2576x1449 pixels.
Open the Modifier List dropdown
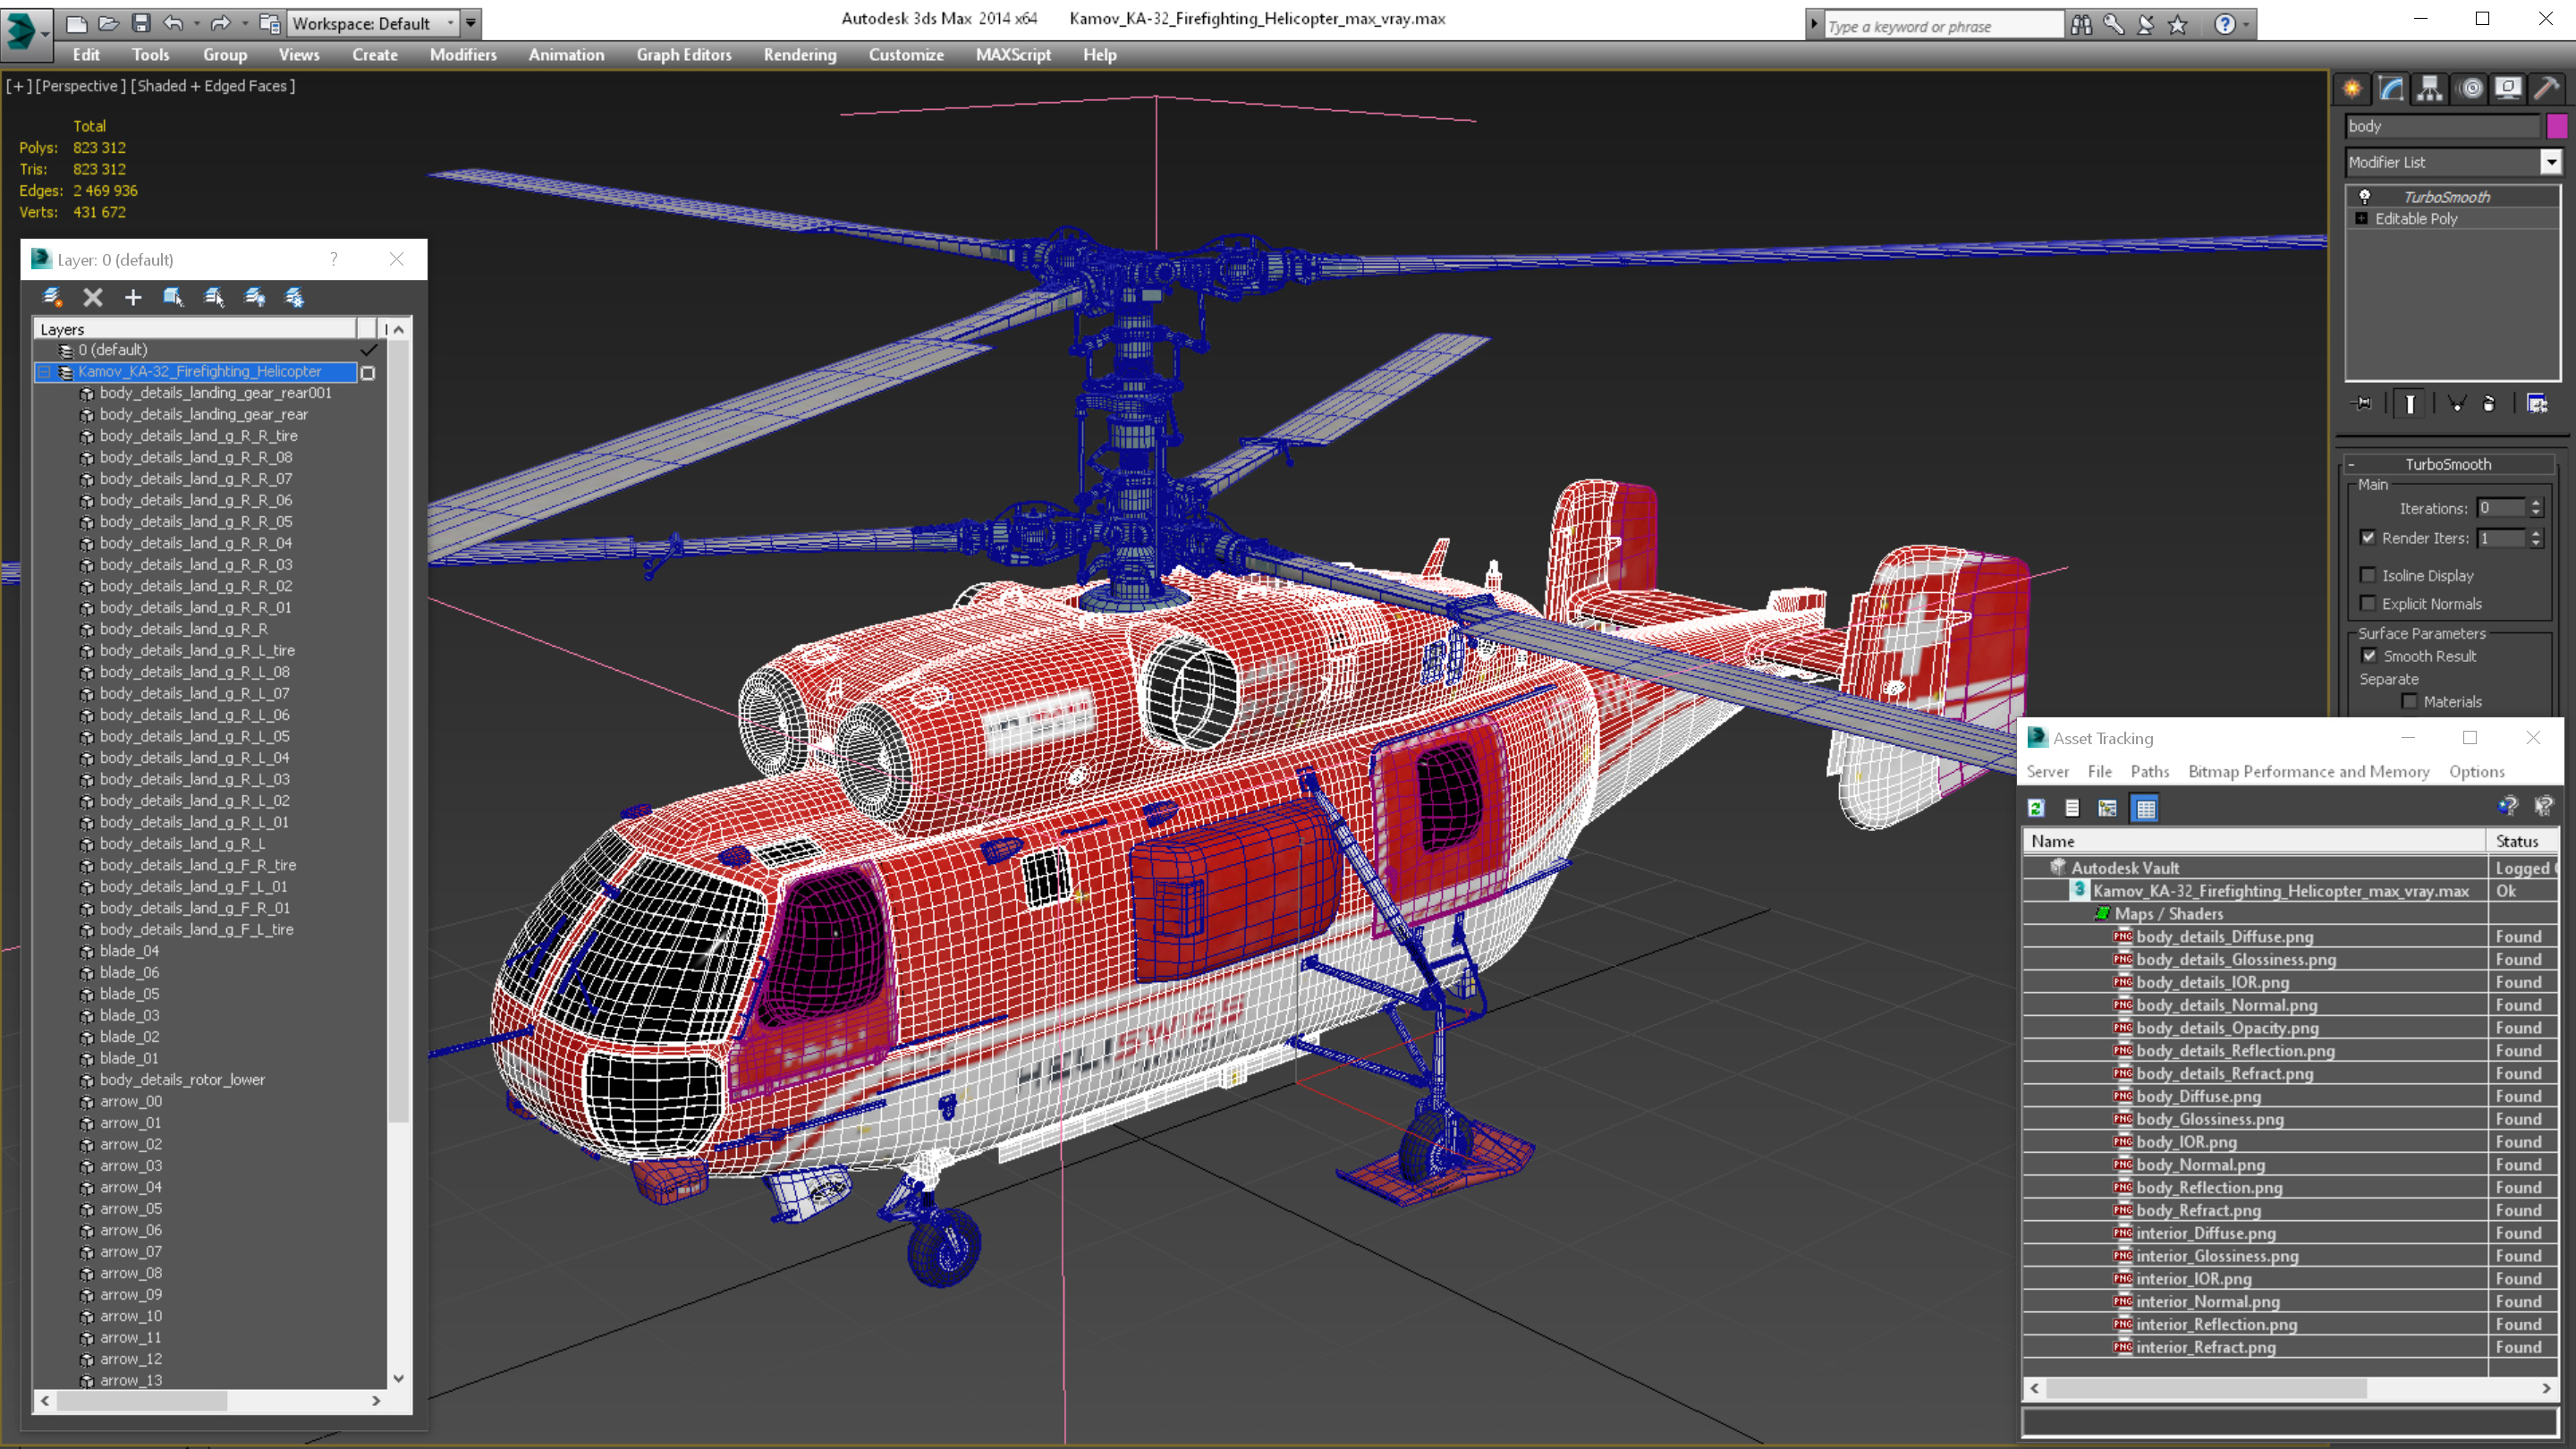pos(2551,162)
